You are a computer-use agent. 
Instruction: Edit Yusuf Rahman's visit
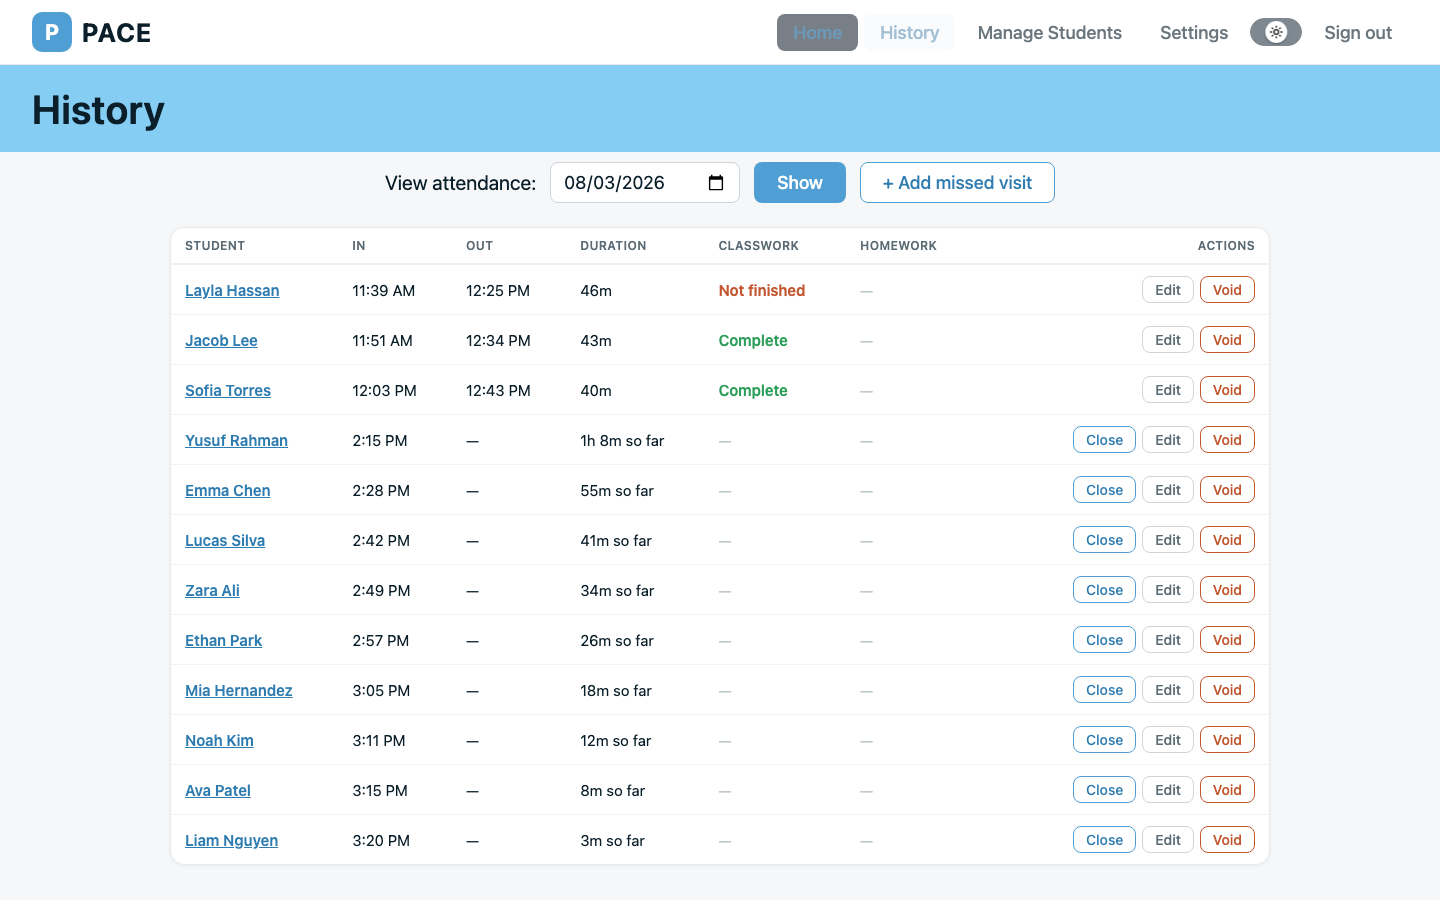point(1168,440)
